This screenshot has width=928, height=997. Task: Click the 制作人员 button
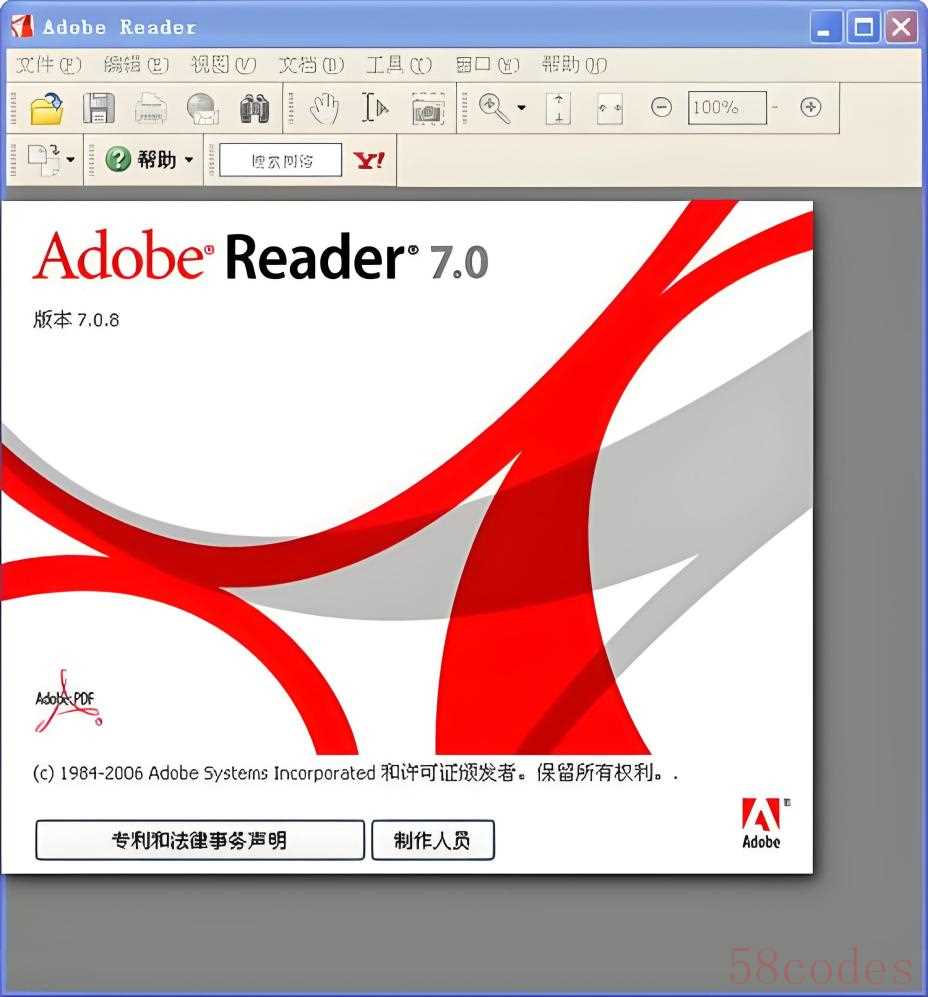tap(432, 840)
